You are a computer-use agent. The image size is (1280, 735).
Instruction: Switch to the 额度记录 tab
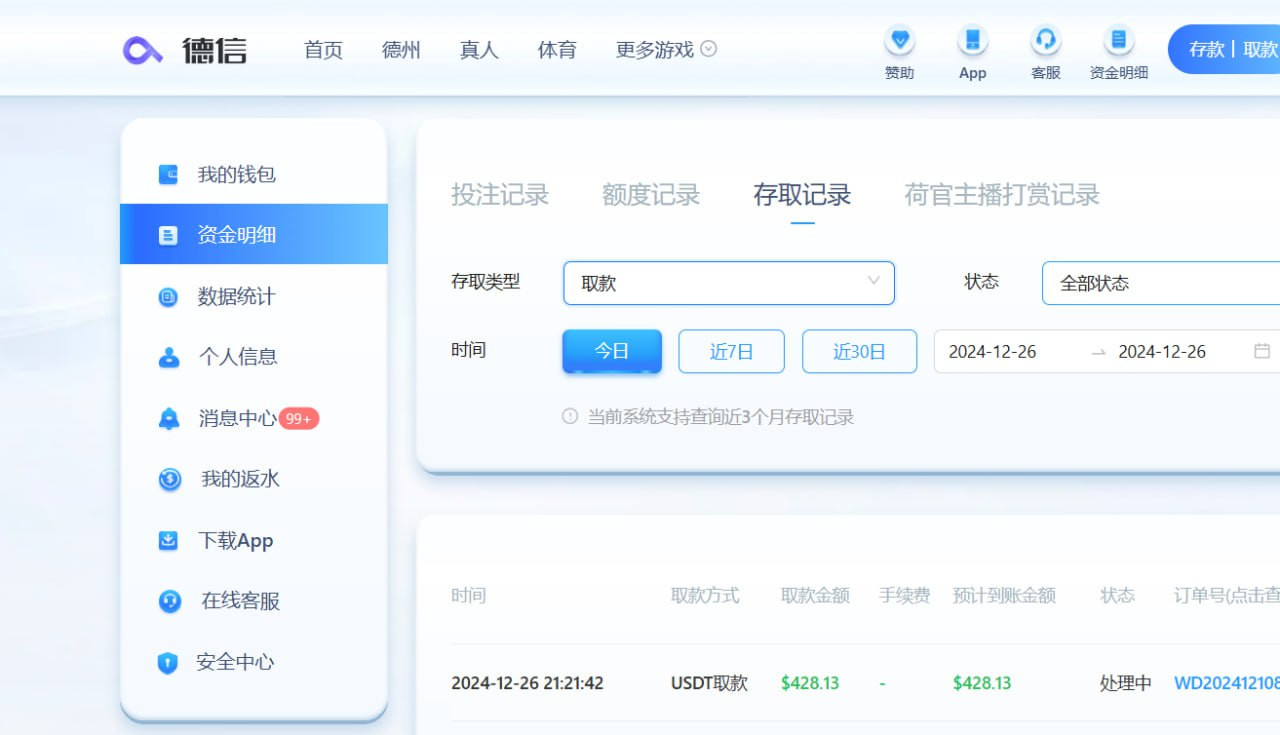(651, 194)
